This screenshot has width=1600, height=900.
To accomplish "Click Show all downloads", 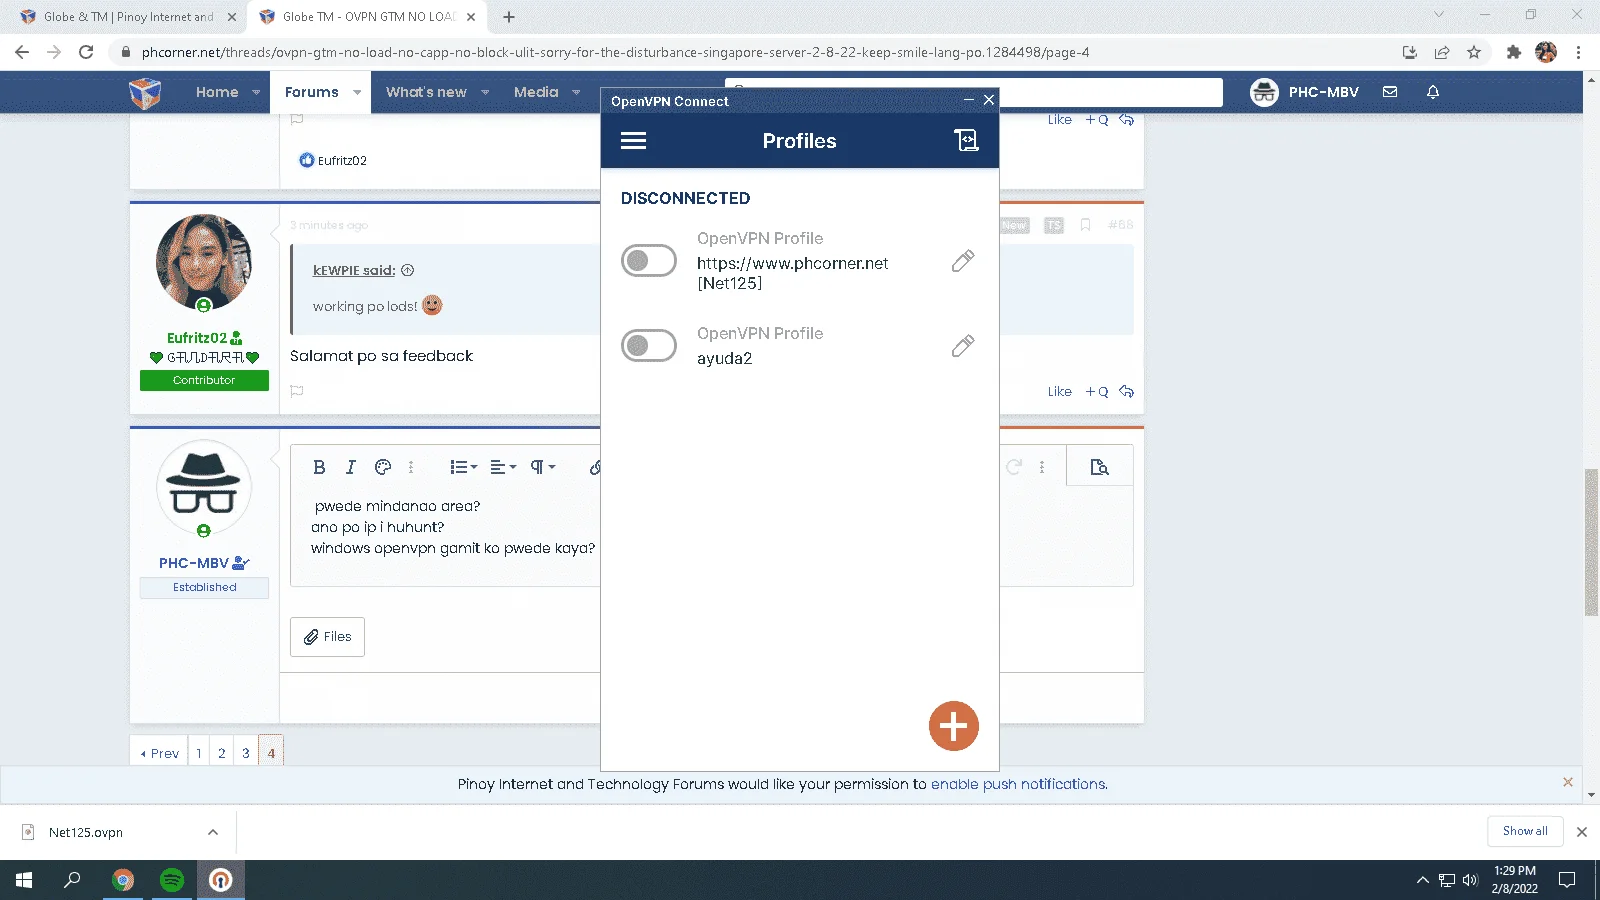I will pos(1525,831).
